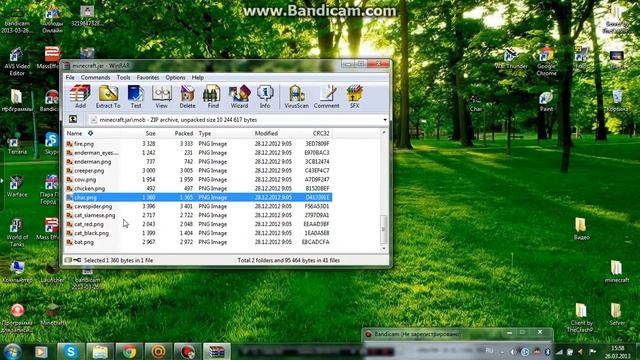Select the cat_black.png file row
The height and width of the screenshot is (360, 640).
coord(198,233)
